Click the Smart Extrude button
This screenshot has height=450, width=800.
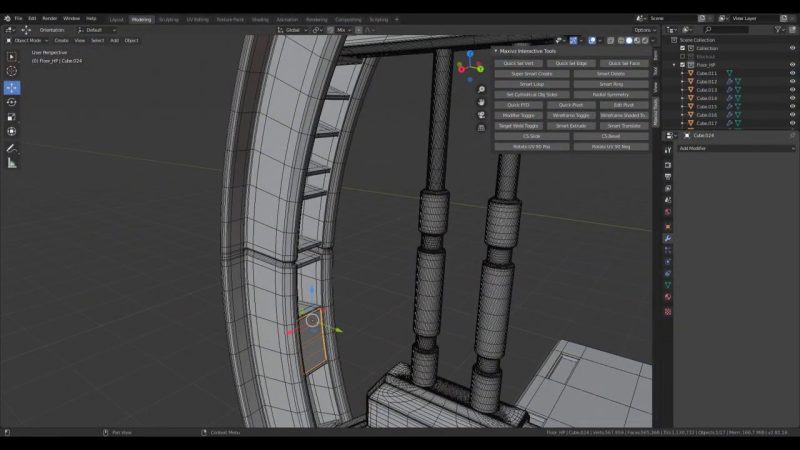[x=571, y=126]
